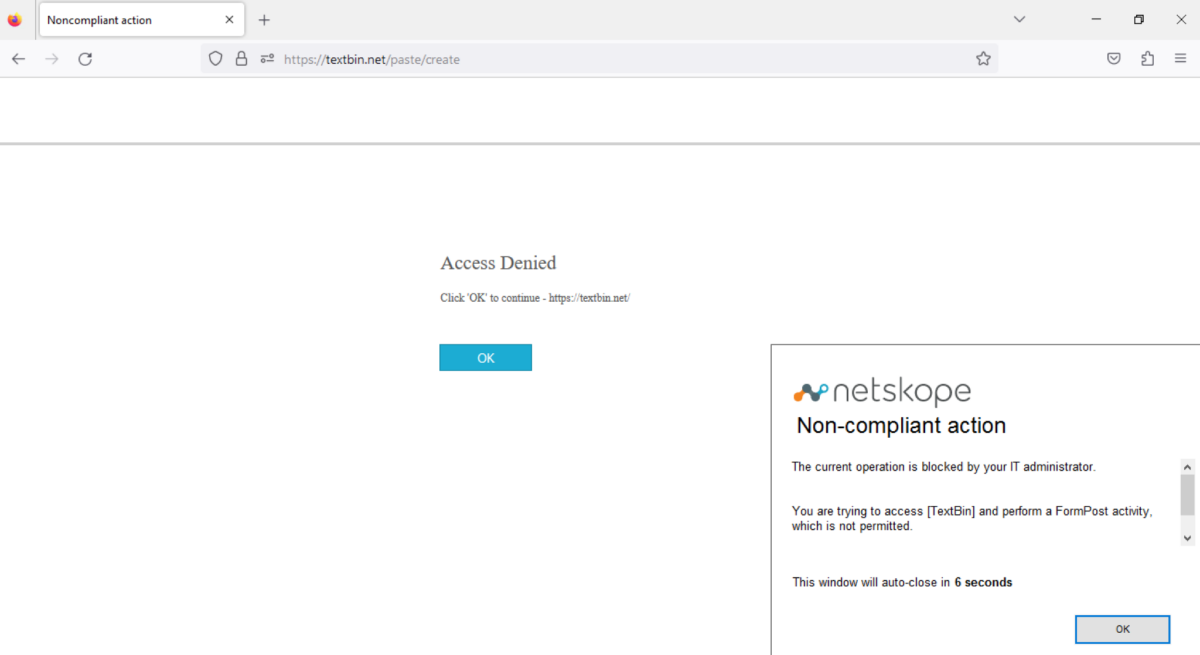This screenshot has width=1200, height=655.
Task: Open a new tab with the plus button
Action: [264, 19]
